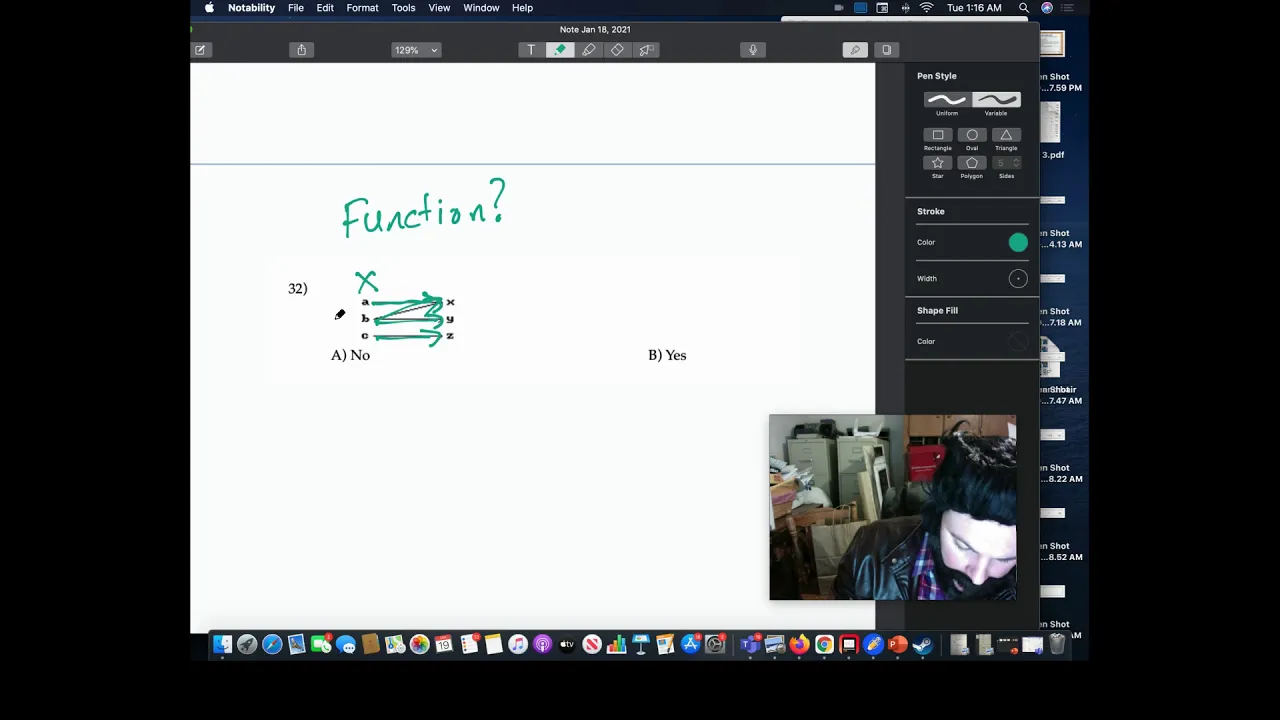This screenshot has width=1280, height=720.
Task: Open the green Stroke color swatch
Action: coord(1018,242)
